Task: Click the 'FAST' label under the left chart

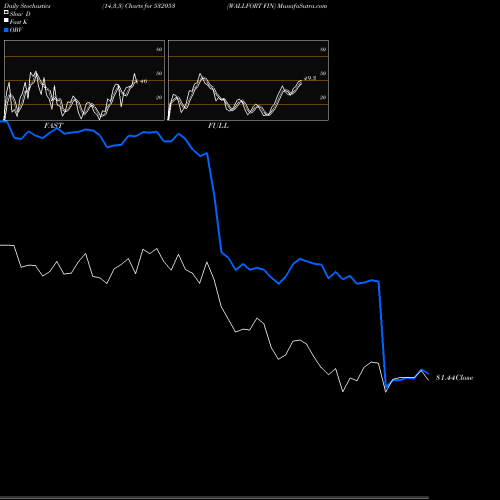Action: [x=53, y=126]
